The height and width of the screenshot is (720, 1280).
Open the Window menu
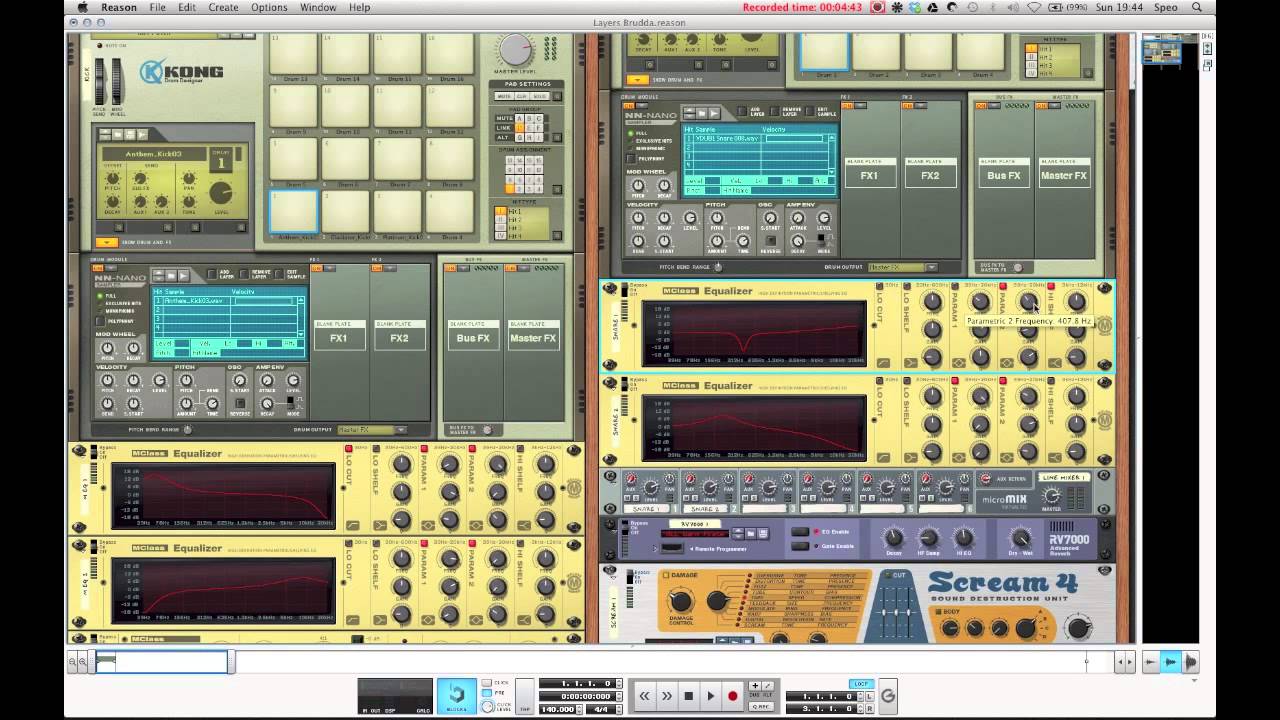coord(318,7)
